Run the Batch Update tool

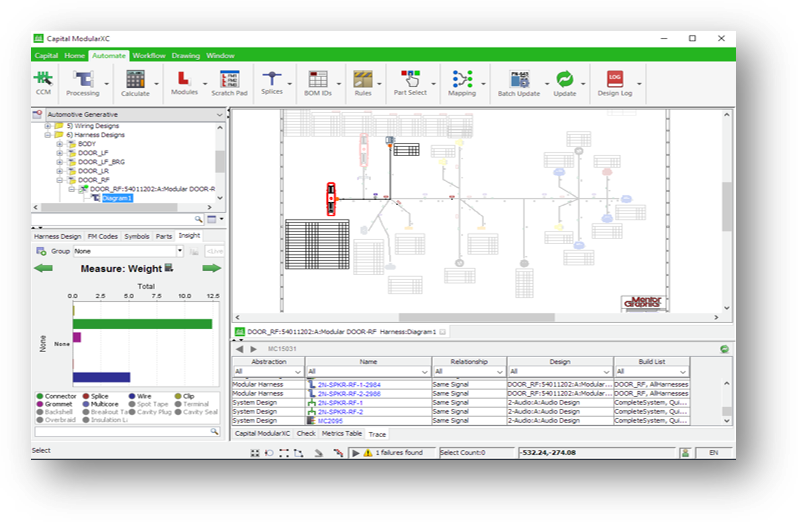pos(519,83)
